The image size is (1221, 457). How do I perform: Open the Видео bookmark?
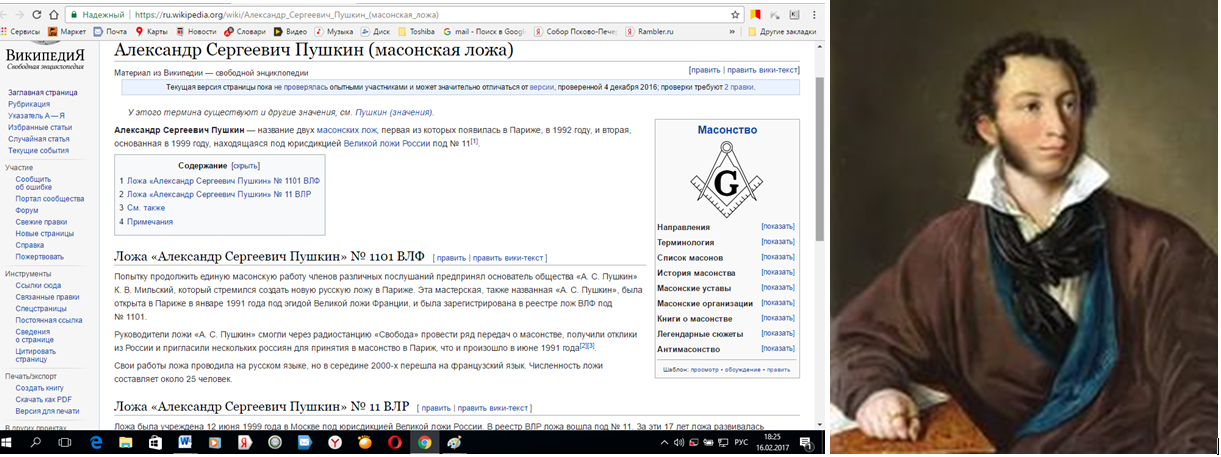pyautogui.click(x=292, y=32)
